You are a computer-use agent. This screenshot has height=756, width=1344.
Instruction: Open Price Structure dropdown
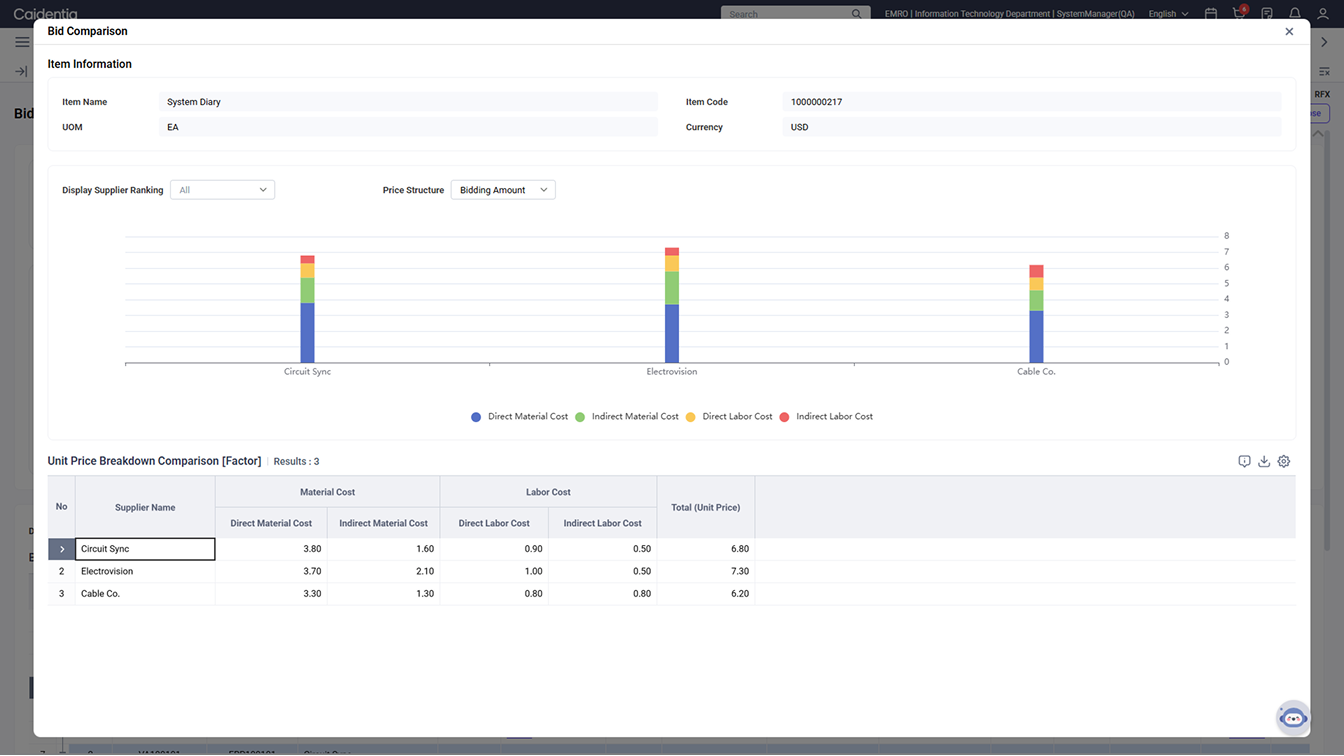503,190
